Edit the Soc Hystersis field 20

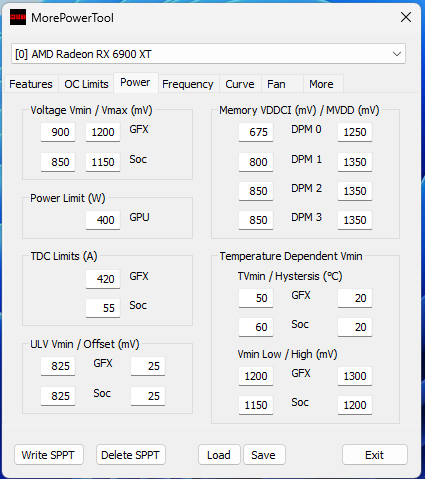[355, 327]
